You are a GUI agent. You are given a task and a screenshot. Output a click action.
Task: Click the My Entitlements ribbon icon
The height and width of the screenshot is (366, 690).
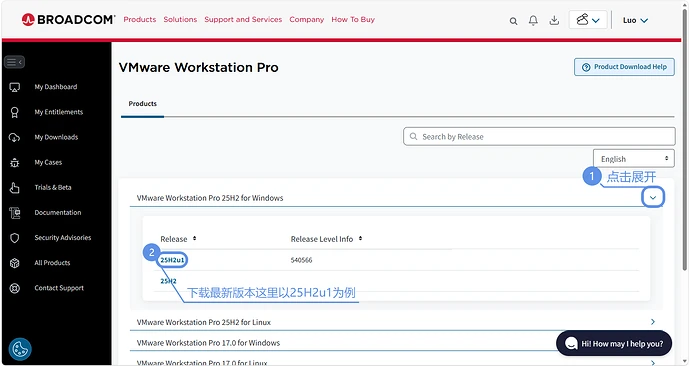click(x=15, y=112)
